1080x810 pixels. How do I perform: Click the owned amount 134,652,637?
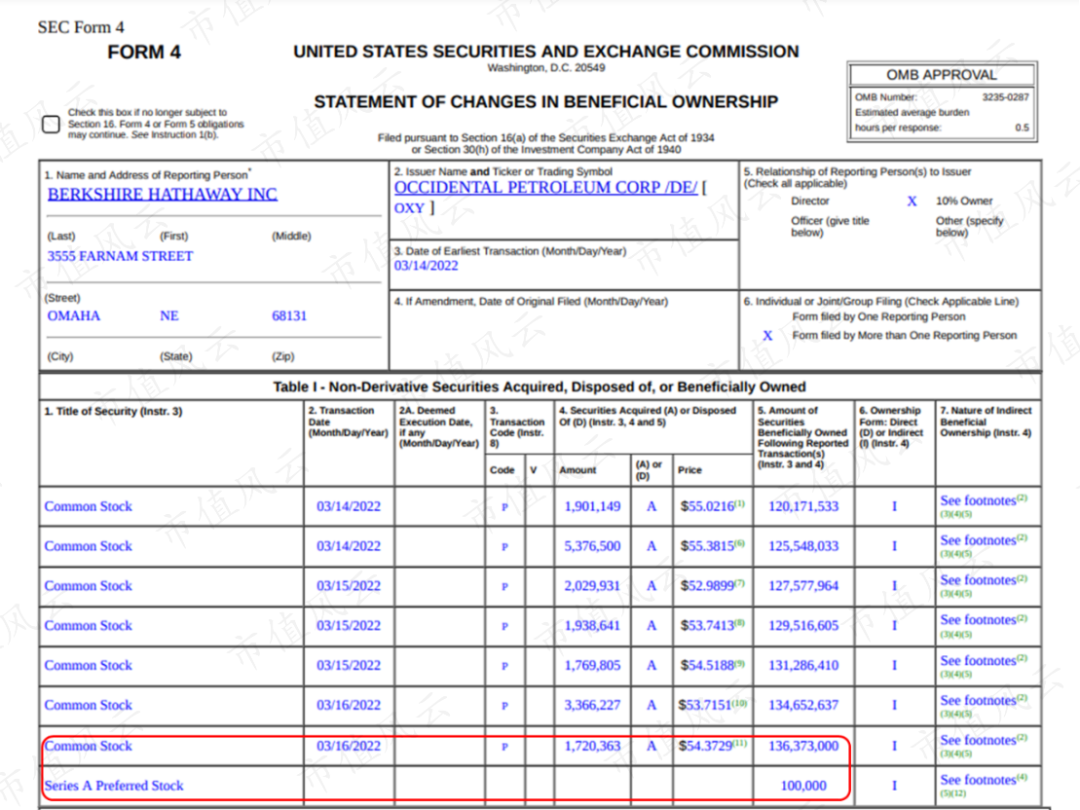pos(803,705)
